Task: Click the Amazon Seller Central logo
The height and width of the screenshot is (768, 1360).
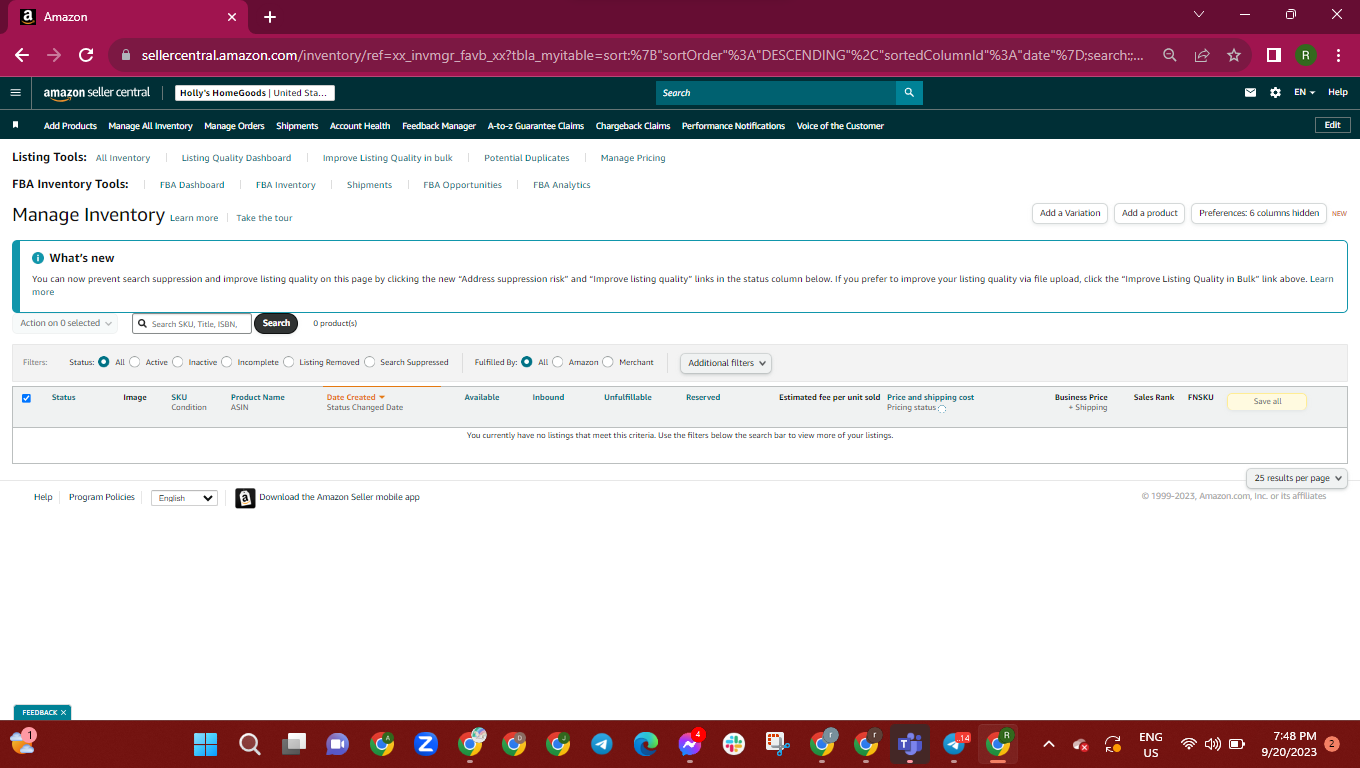Action: [97, 93]
